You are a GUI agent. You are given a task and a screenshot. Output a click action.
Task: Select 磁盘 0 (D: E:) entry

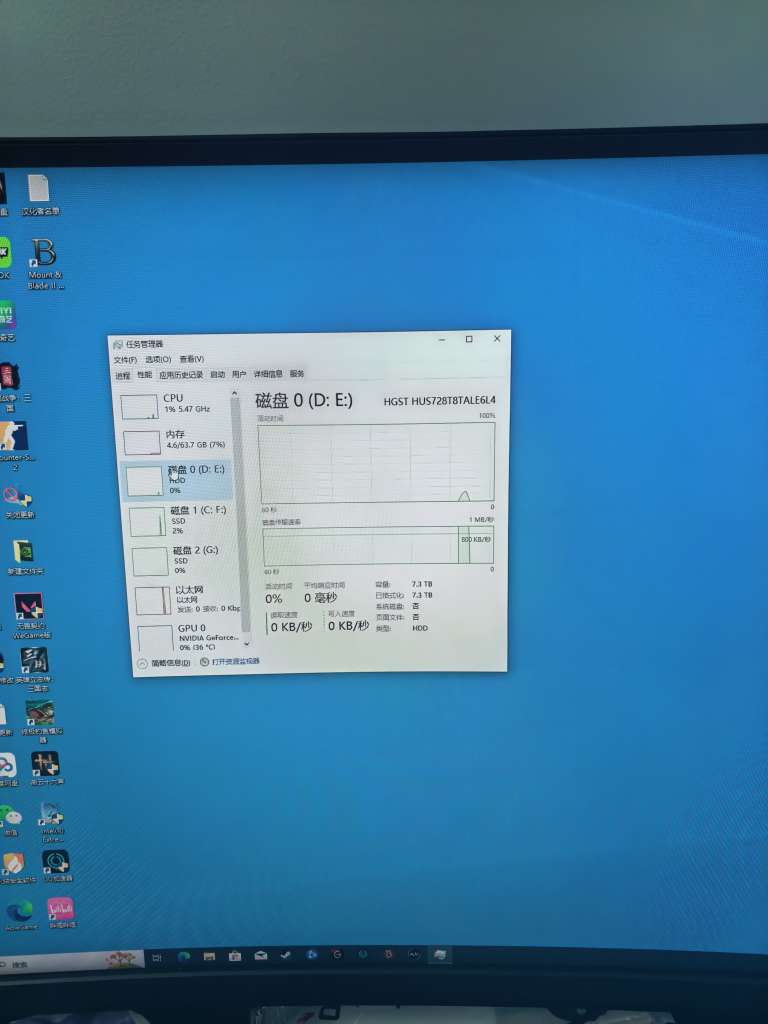178,479
